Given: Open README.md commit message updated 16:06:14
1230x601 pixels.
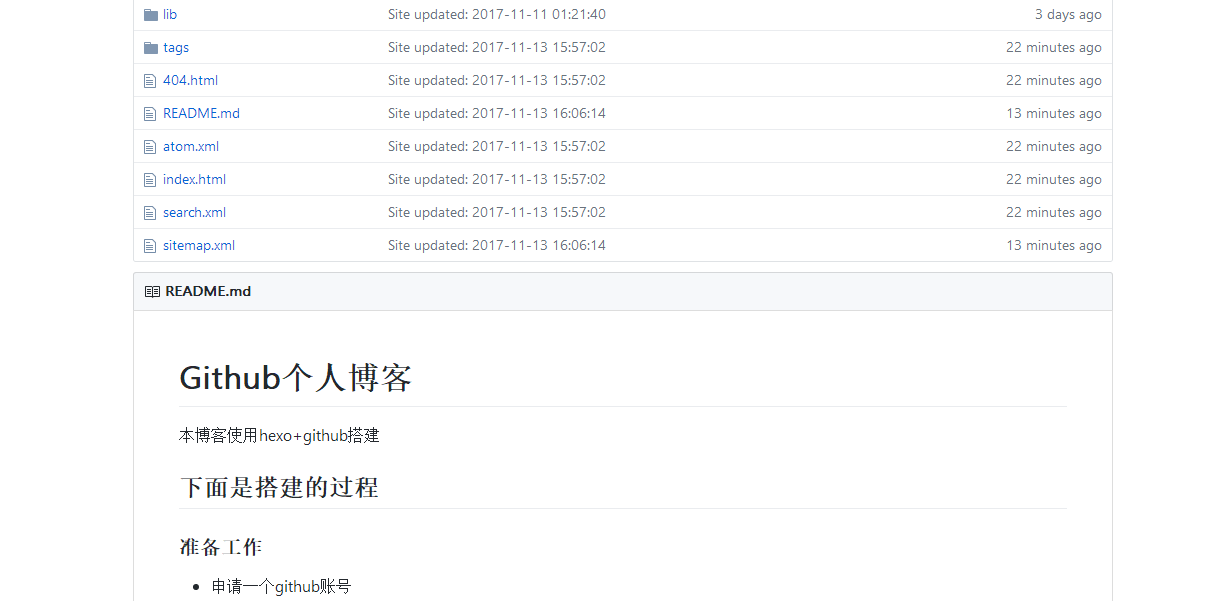Looking at the screenshot, I should point(497,114).
